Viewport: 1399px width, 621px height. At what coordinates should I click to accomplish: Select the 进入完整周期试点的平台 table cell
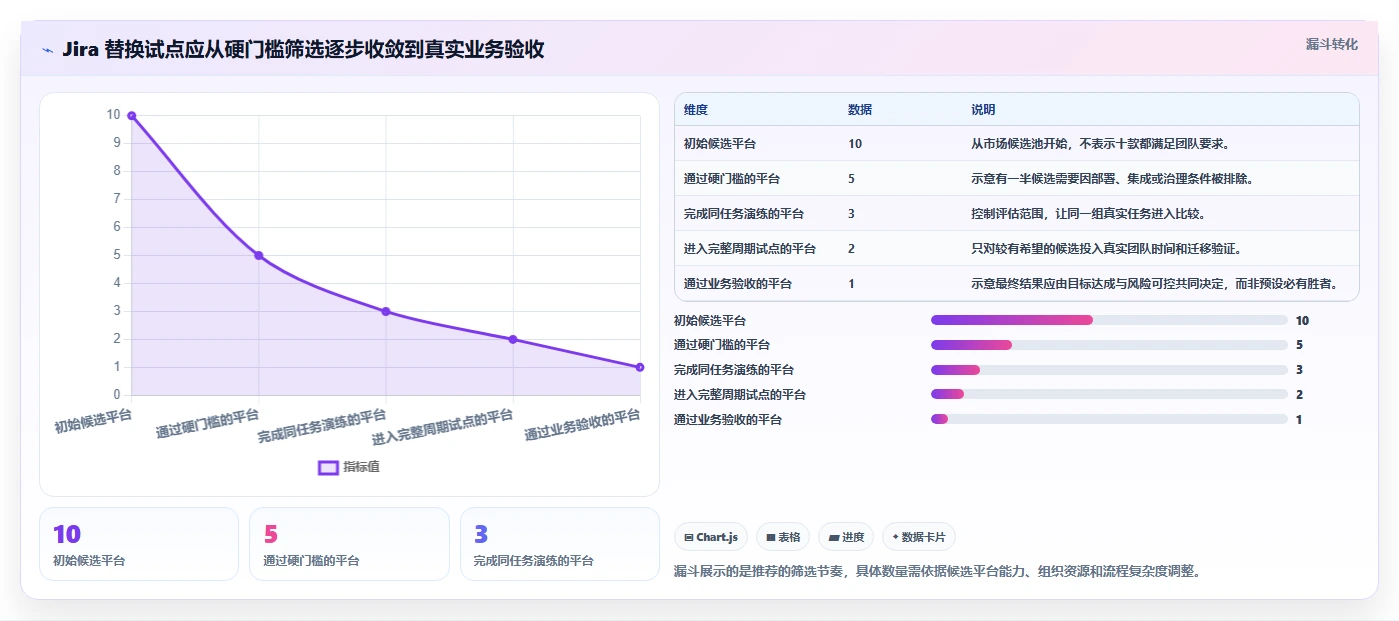tap(750, 249)
